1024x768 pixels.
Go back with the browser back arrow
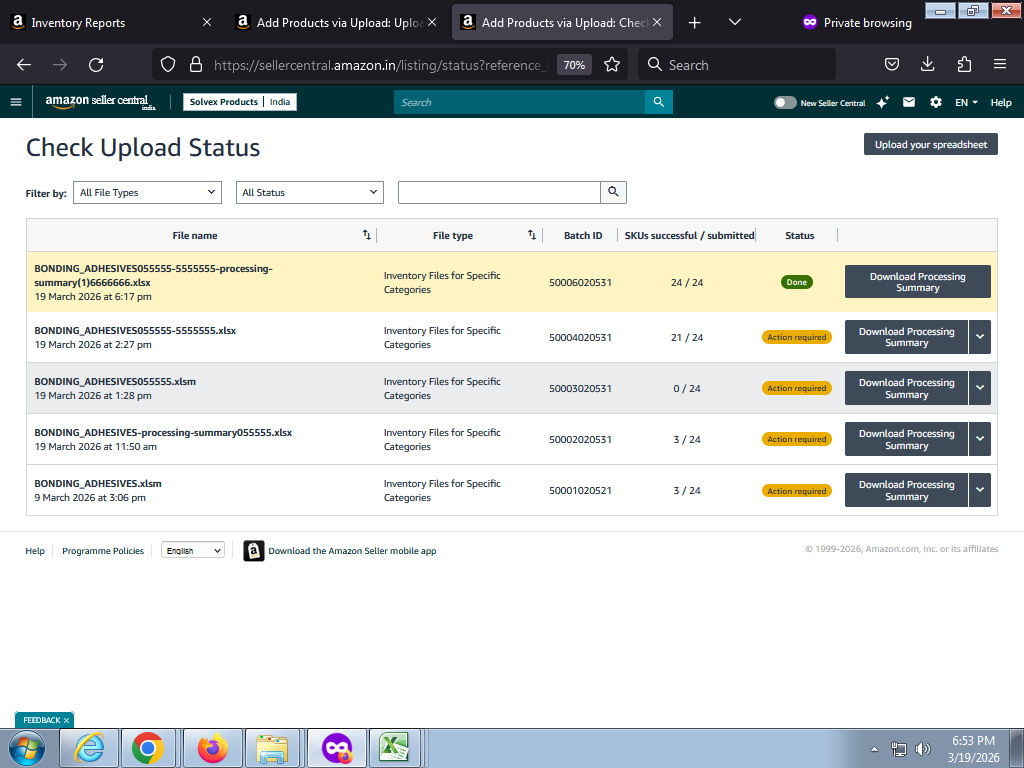pyautogui.click(x=24, y=65)
